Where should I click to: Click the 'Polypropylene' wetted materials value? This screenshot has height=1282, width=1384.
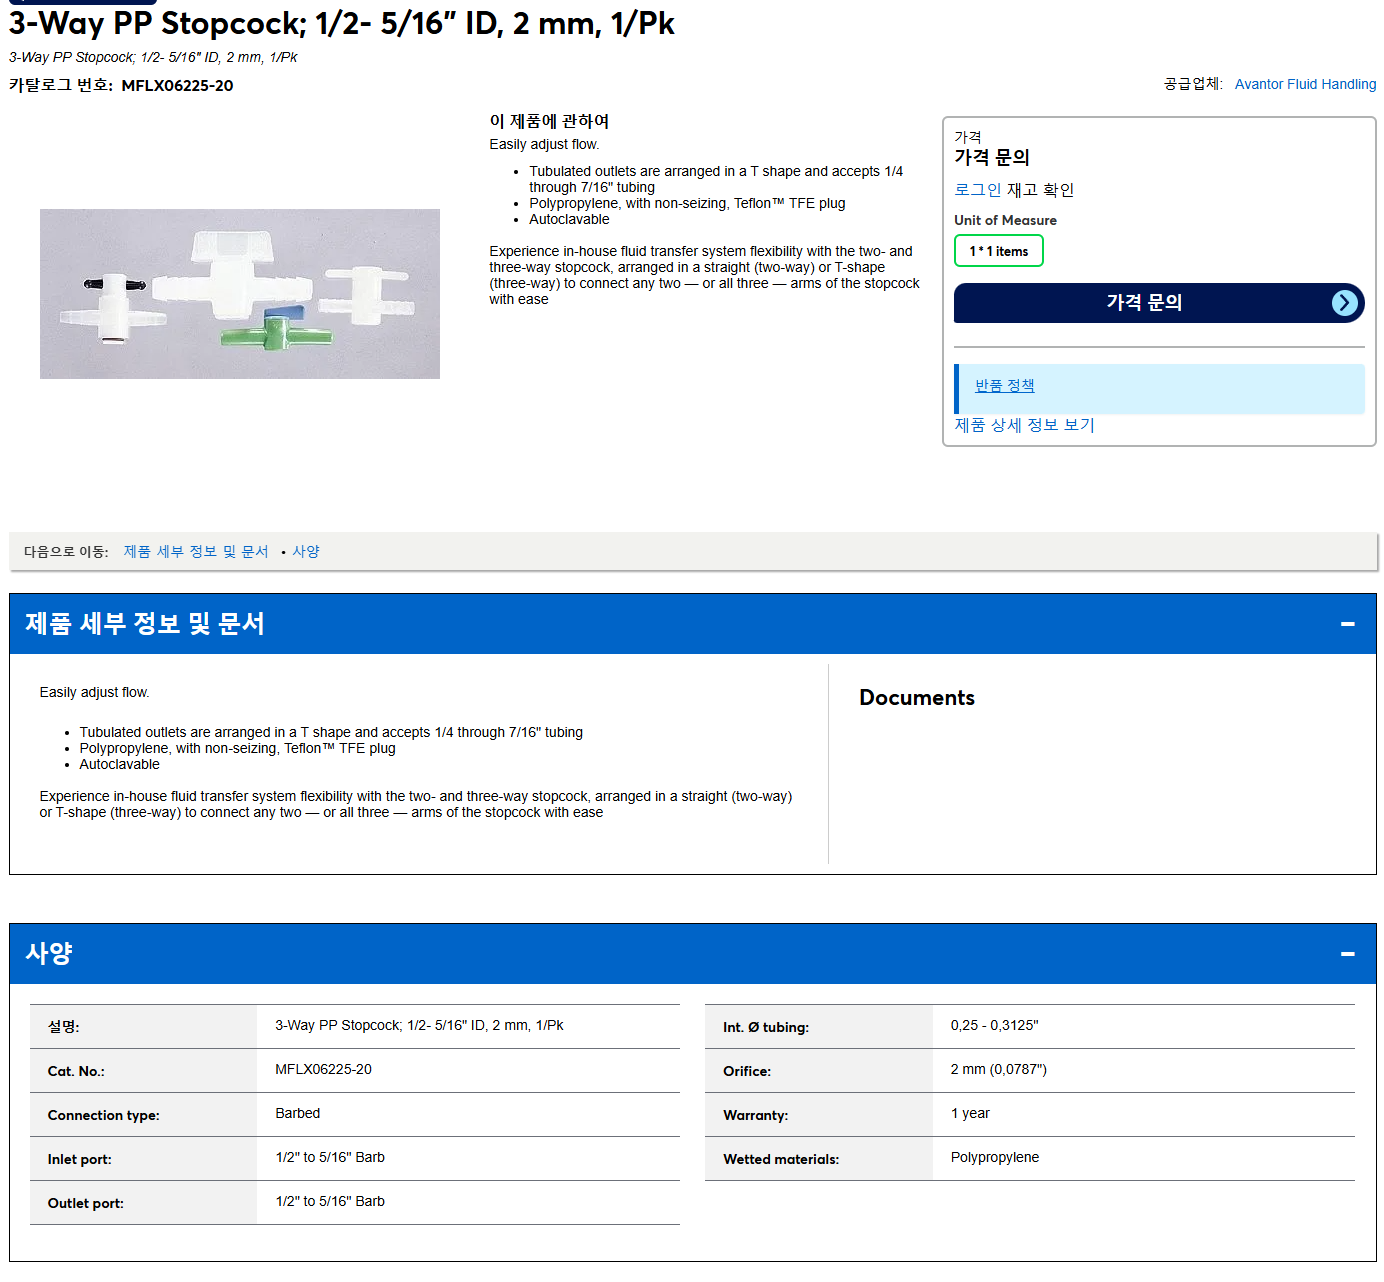coord(994,1158)
